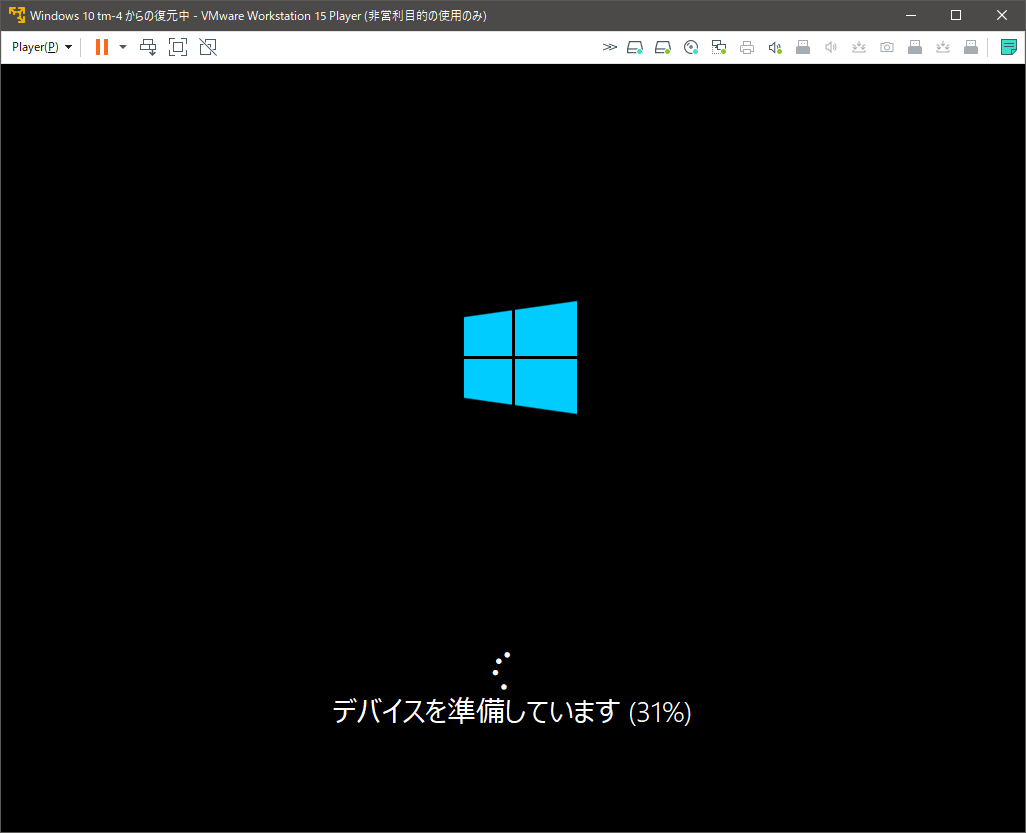1026x833 pixels.
Task: Send Ctrl+Alt+Del to the virtual machine
Action: pyautogui.click(x=149, y=47)
